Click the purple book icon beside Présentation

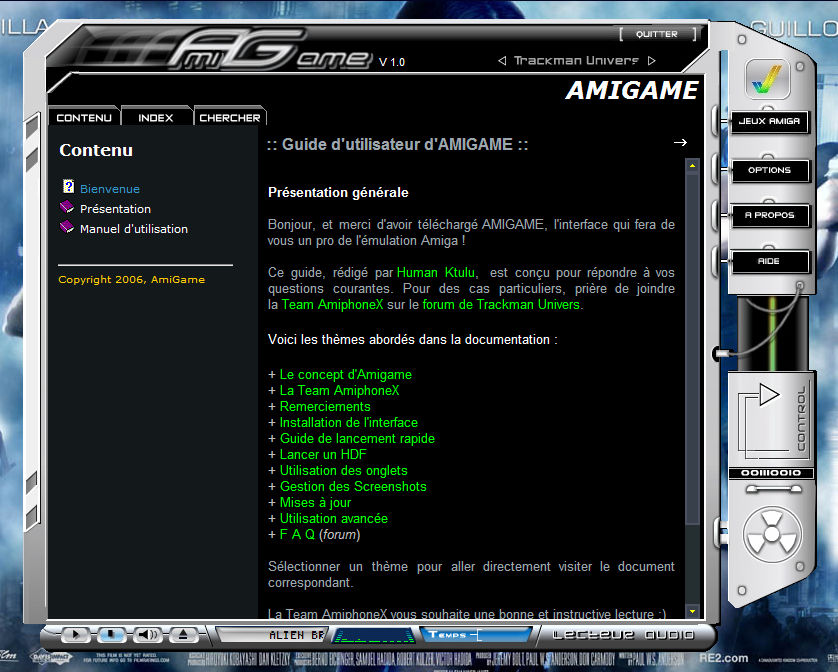67,206
